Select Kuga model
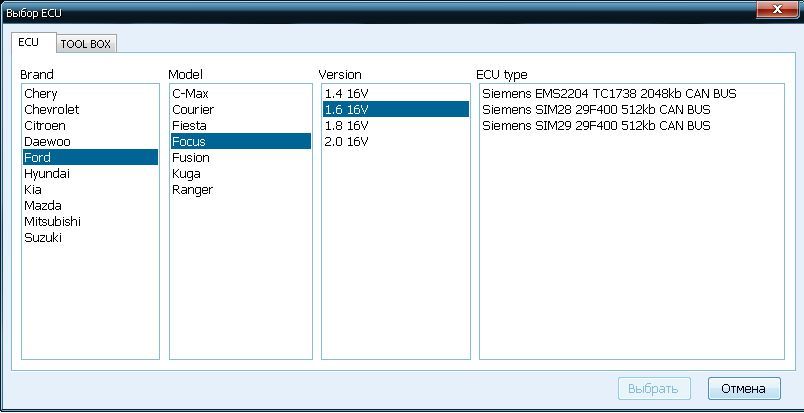 [x=241, y=173]
